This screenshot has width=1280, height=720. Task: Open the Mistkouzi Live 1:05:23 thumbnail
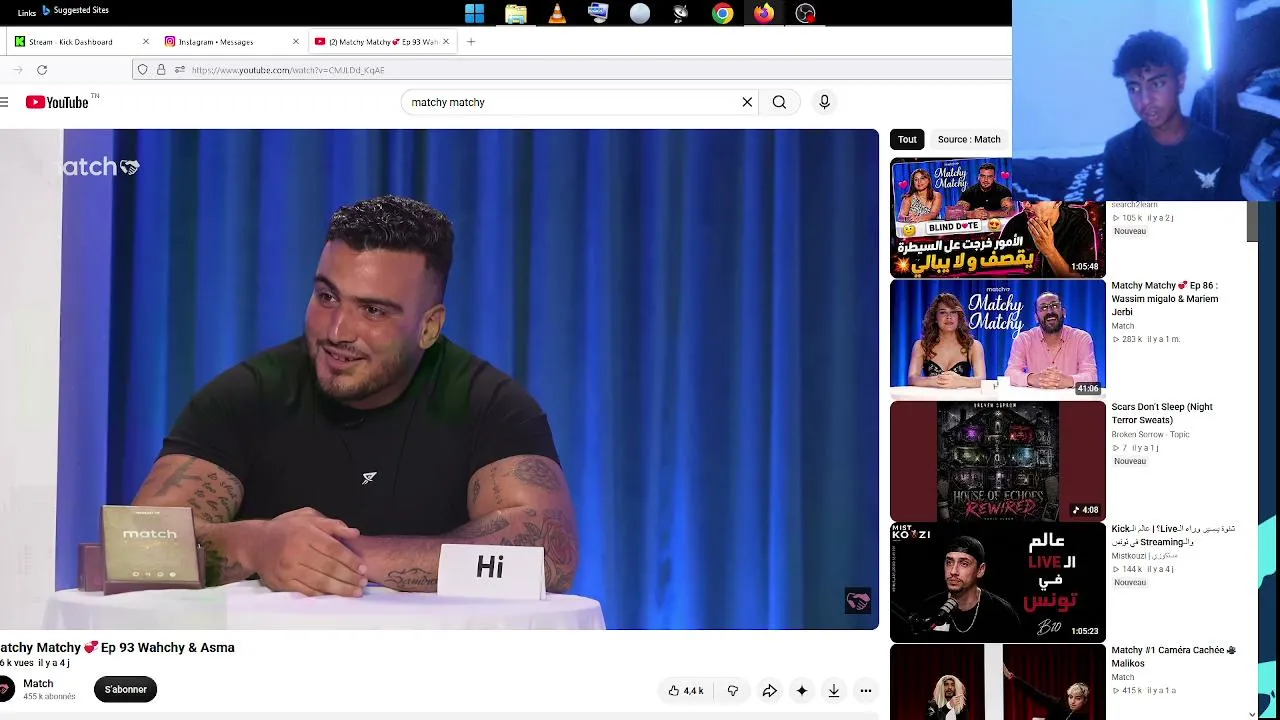(x=998, y=583)
